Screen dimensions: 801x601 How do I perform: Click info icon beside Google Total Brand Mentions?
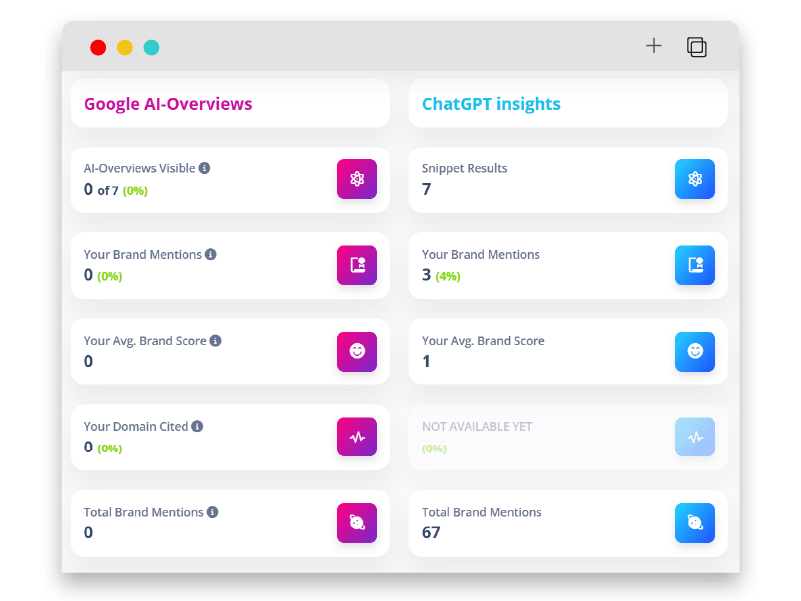(x=213, y=512)
